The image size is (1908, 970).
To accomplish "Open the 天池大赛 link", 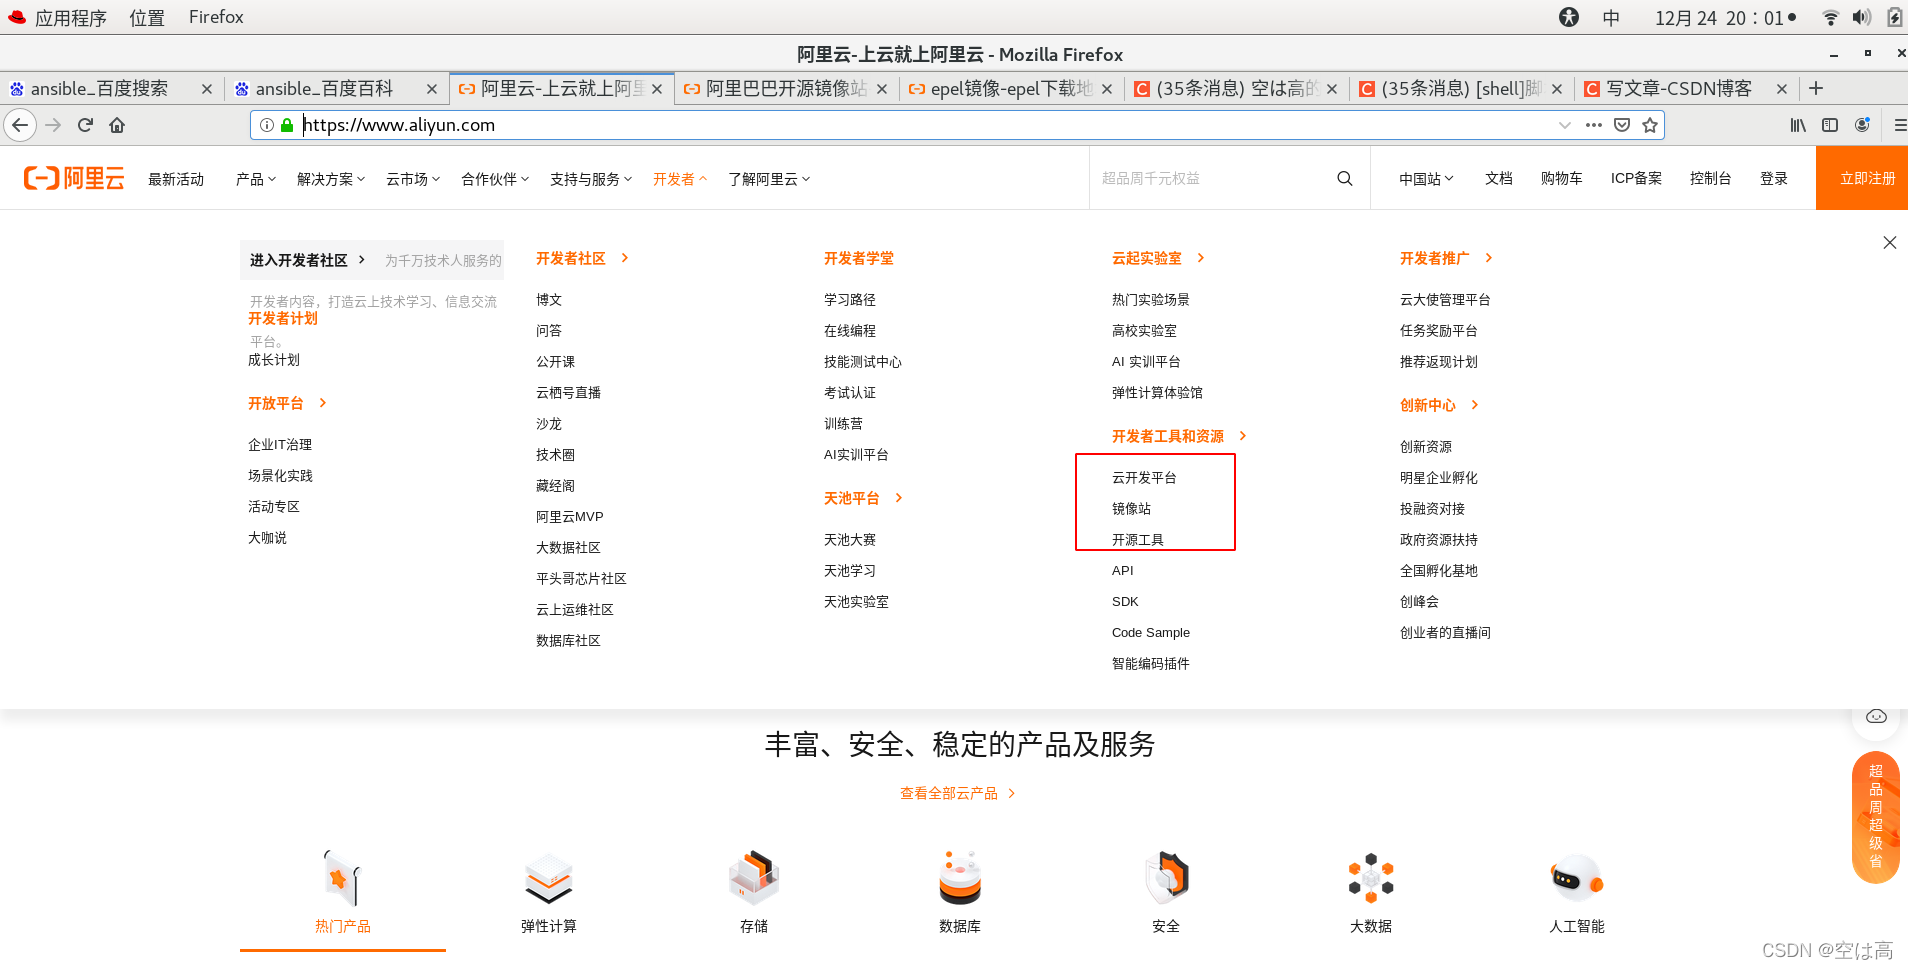I will [x=850, y=539].
